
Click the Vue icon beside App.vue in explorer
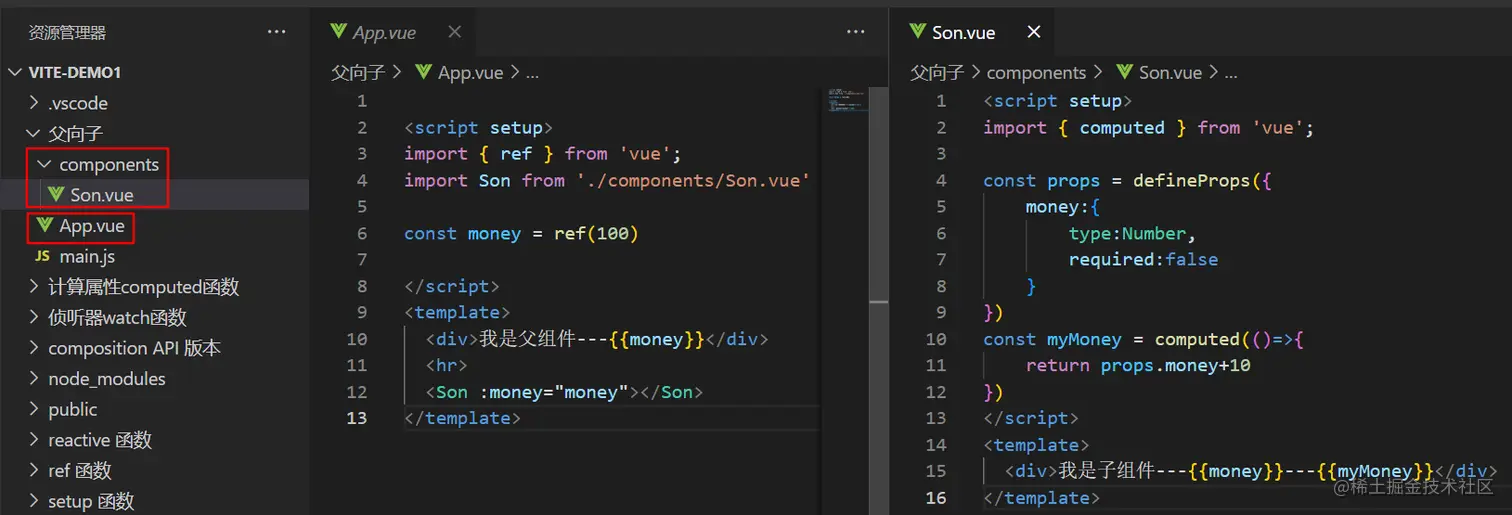coord(44,225)
